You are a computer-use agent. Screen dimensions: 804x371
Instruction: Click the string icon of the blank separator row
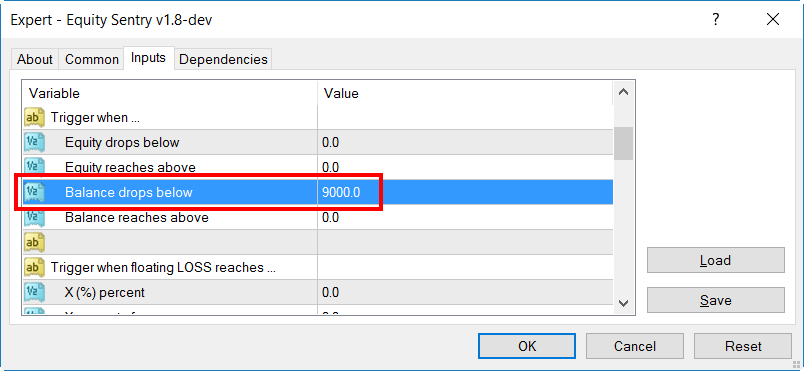[x=34, y=242]
